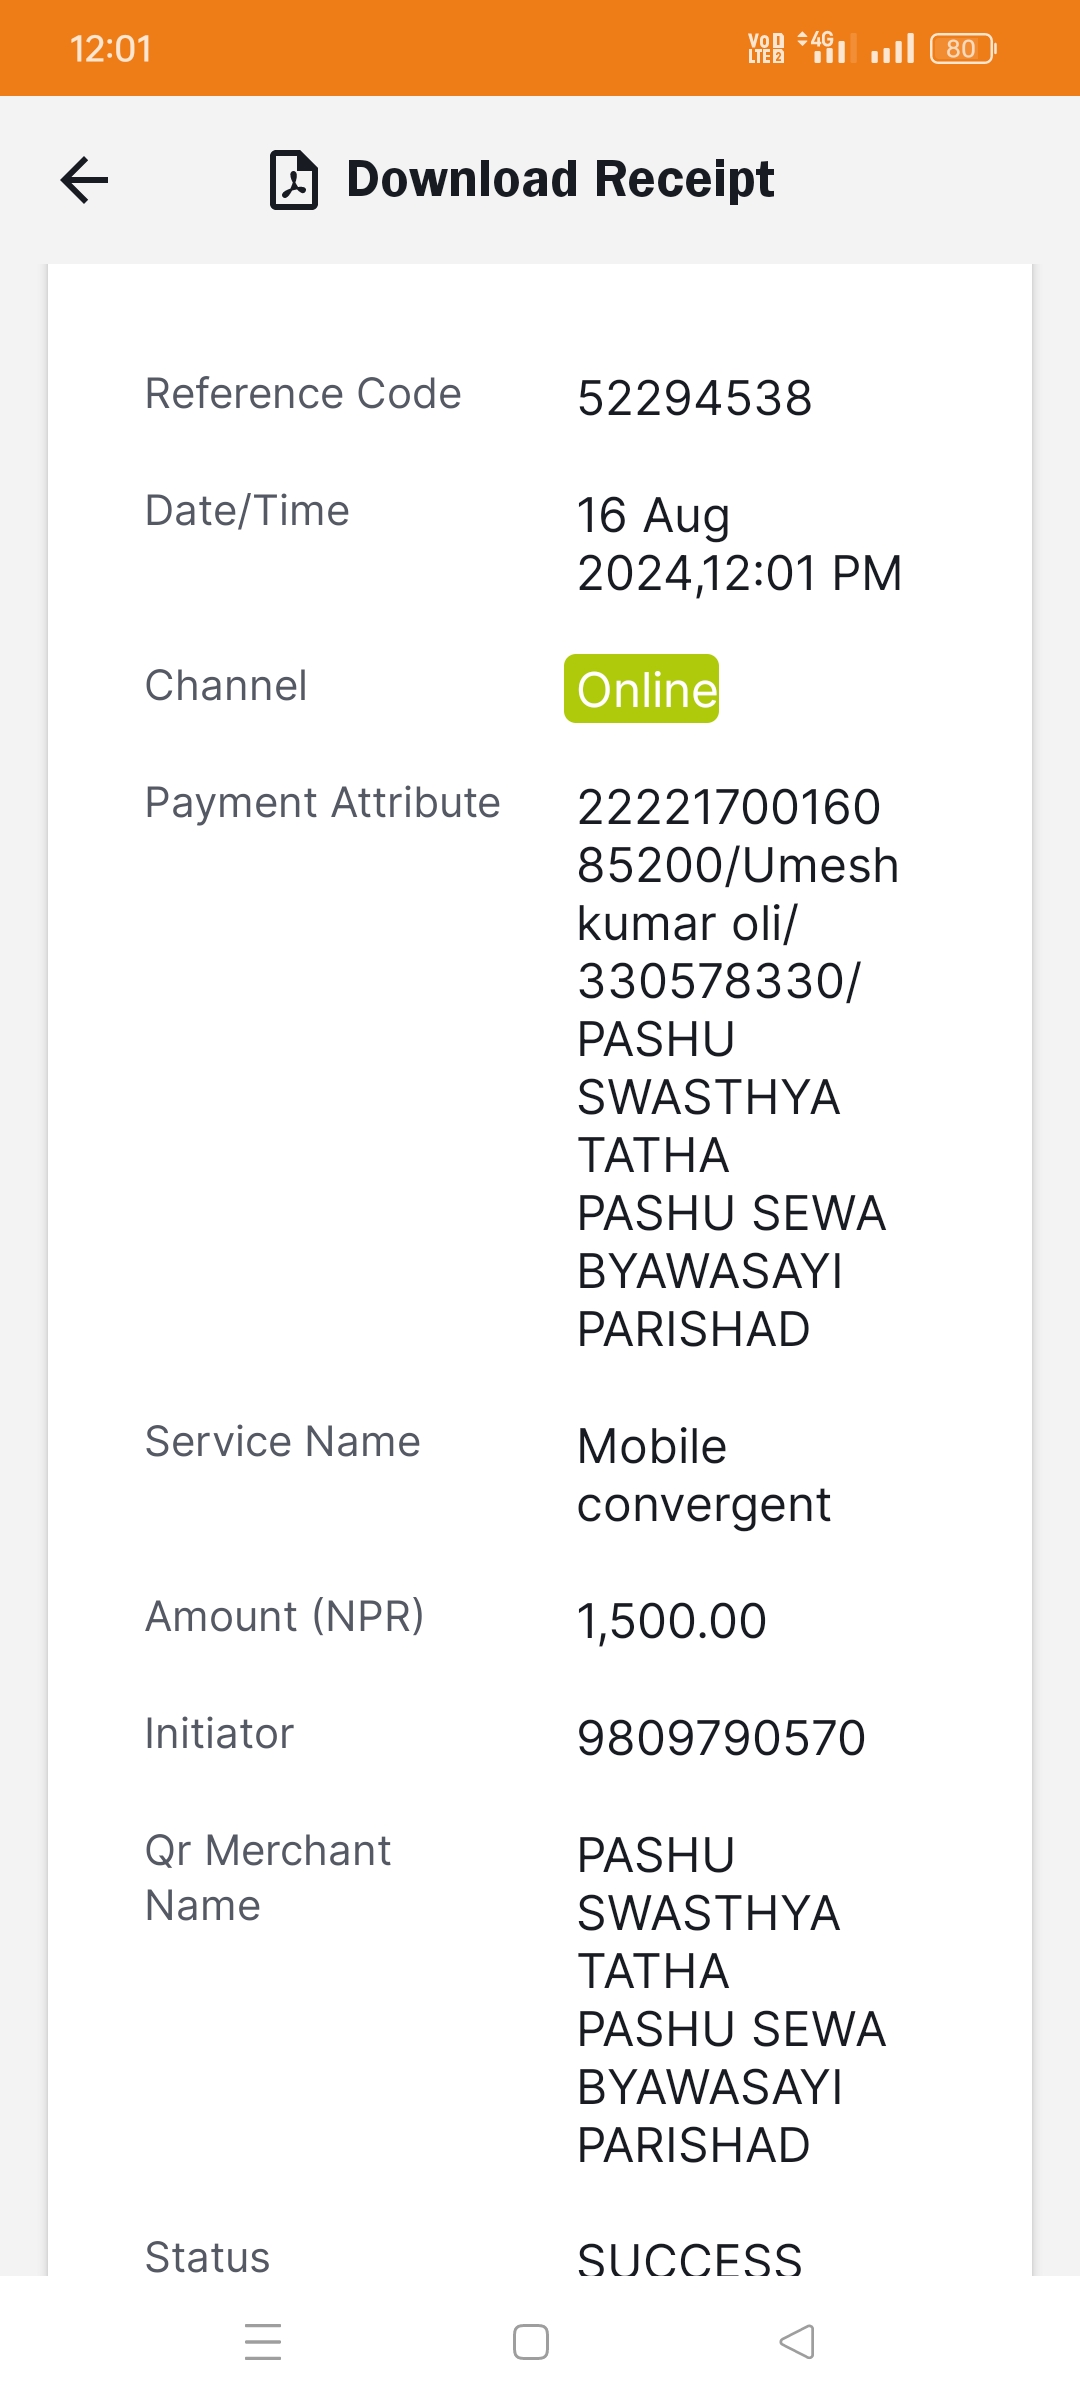Tap the SUCCESS status text
The image size is (1080, 2408).
coord(690,2258)
